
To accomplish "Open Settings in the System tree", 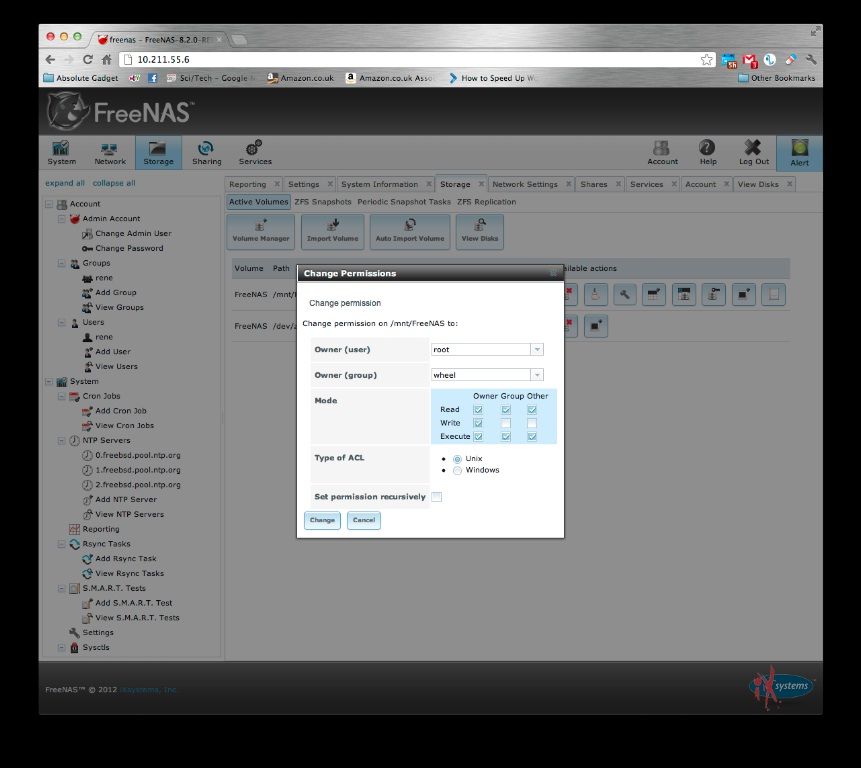I will [98, 632].
